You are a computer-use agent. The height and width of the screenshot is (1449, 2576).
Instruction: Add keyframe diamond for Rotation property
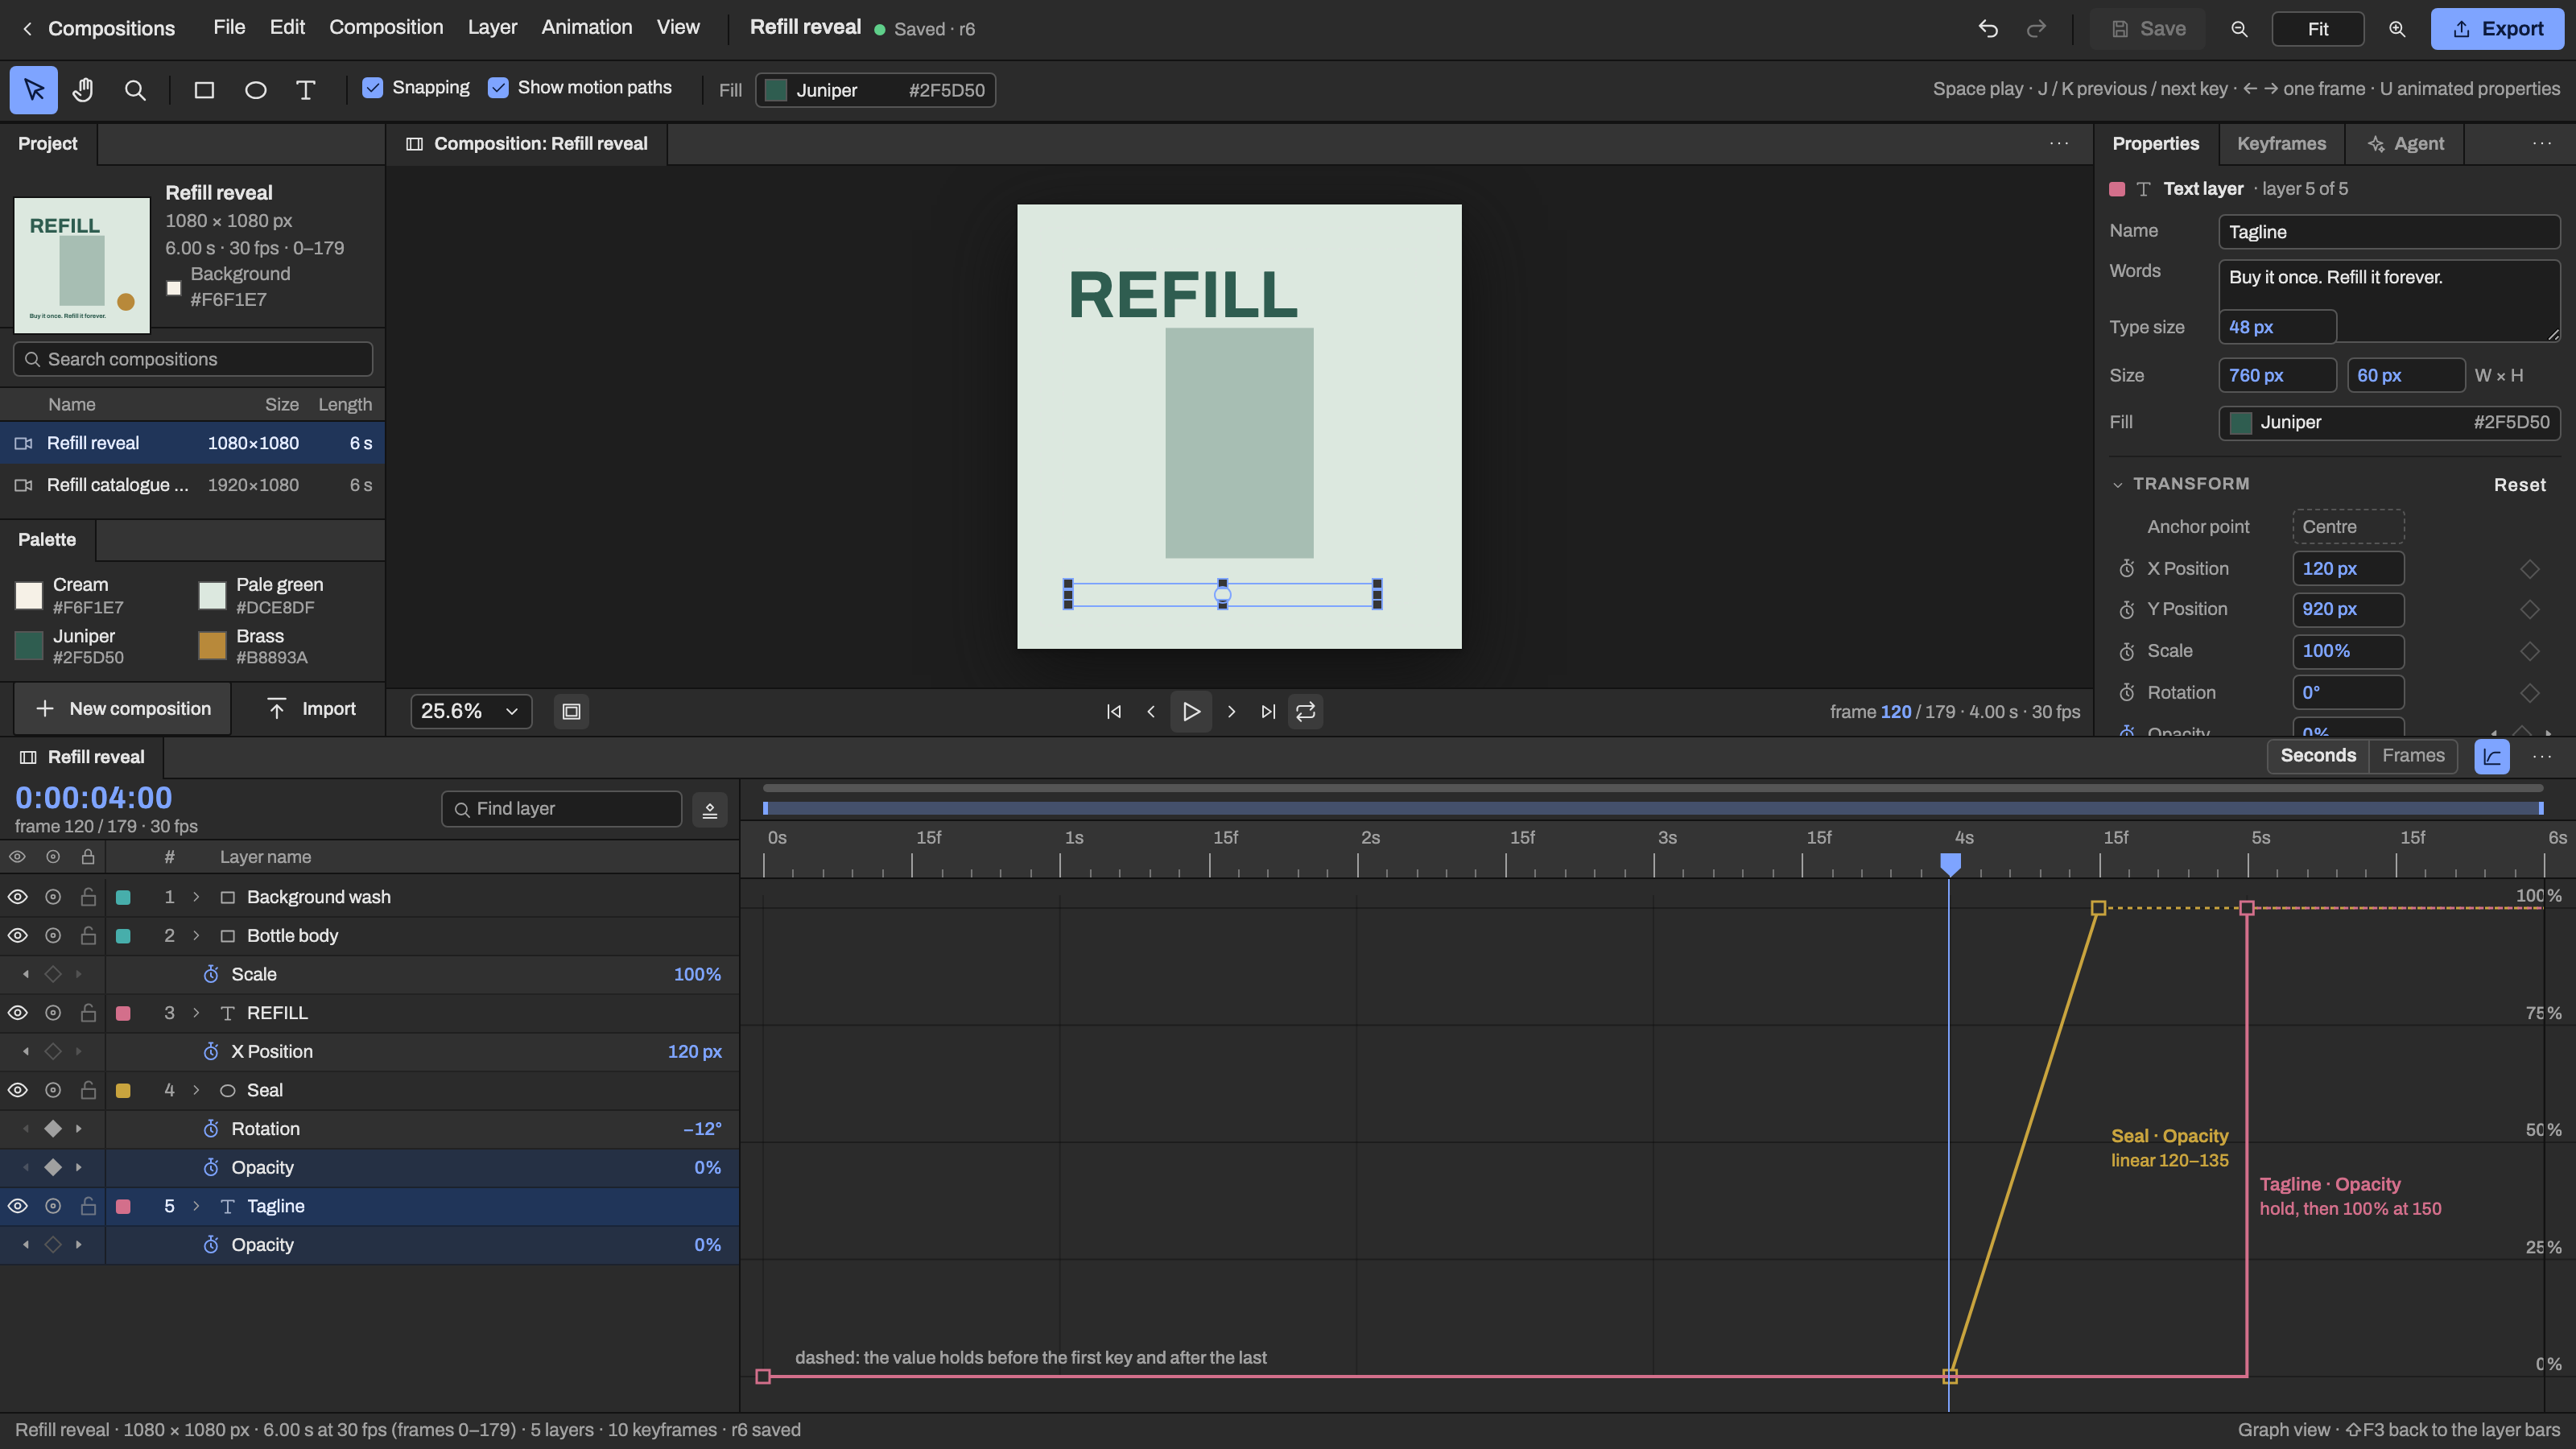tap(2529, 693)
